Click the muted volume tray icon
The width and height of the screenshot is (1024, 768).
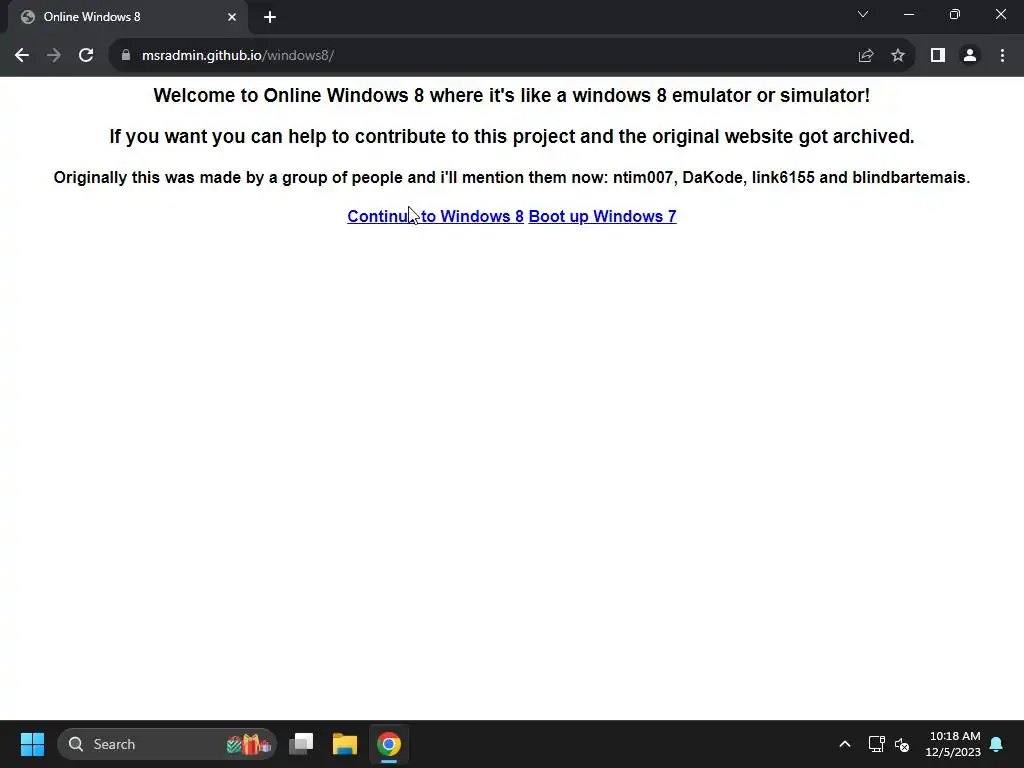point(902,744)
